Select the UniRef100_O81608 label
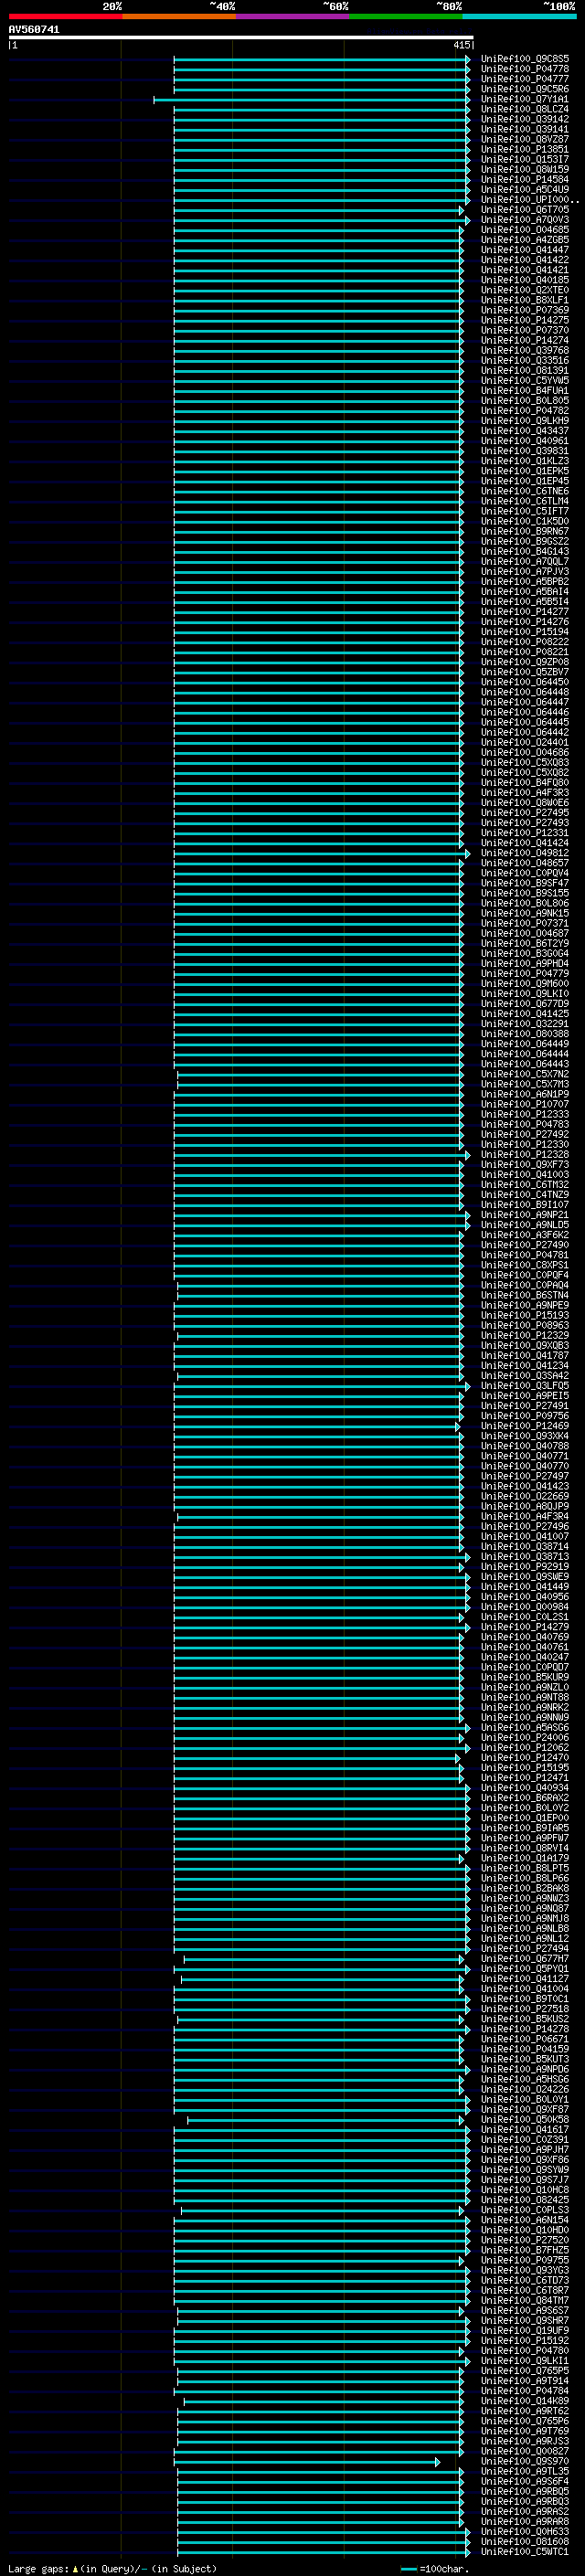The image size is (585, 2576). [524, 2541]
